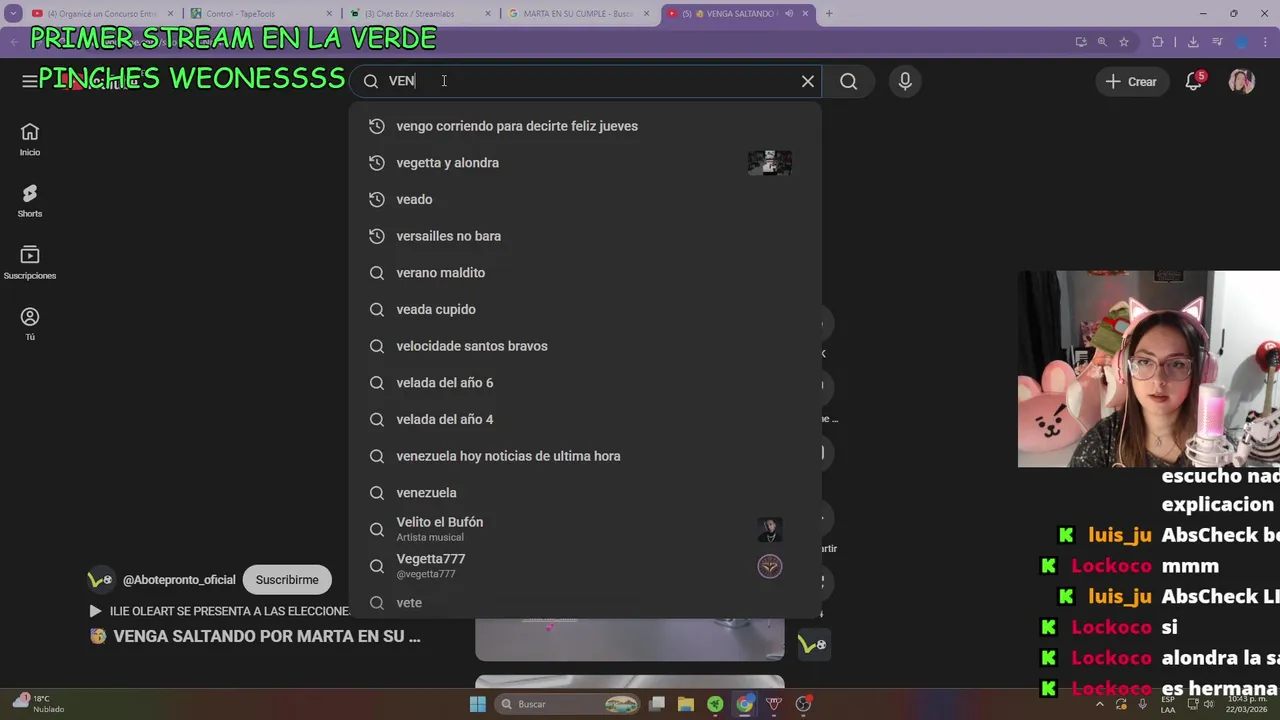The width and height of the screenshot is (1280, 720).
Task: Bookmark this page with the star icon
Action: pos(1124,42)
